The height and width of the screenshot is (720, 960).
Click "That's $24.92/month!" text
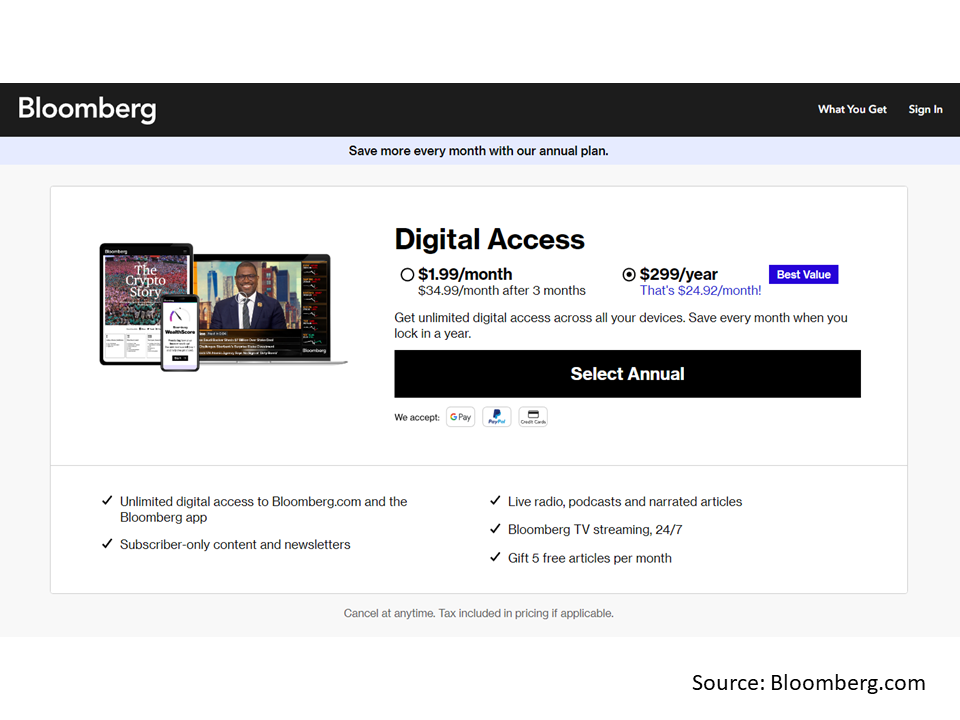[x=700, y=291]
